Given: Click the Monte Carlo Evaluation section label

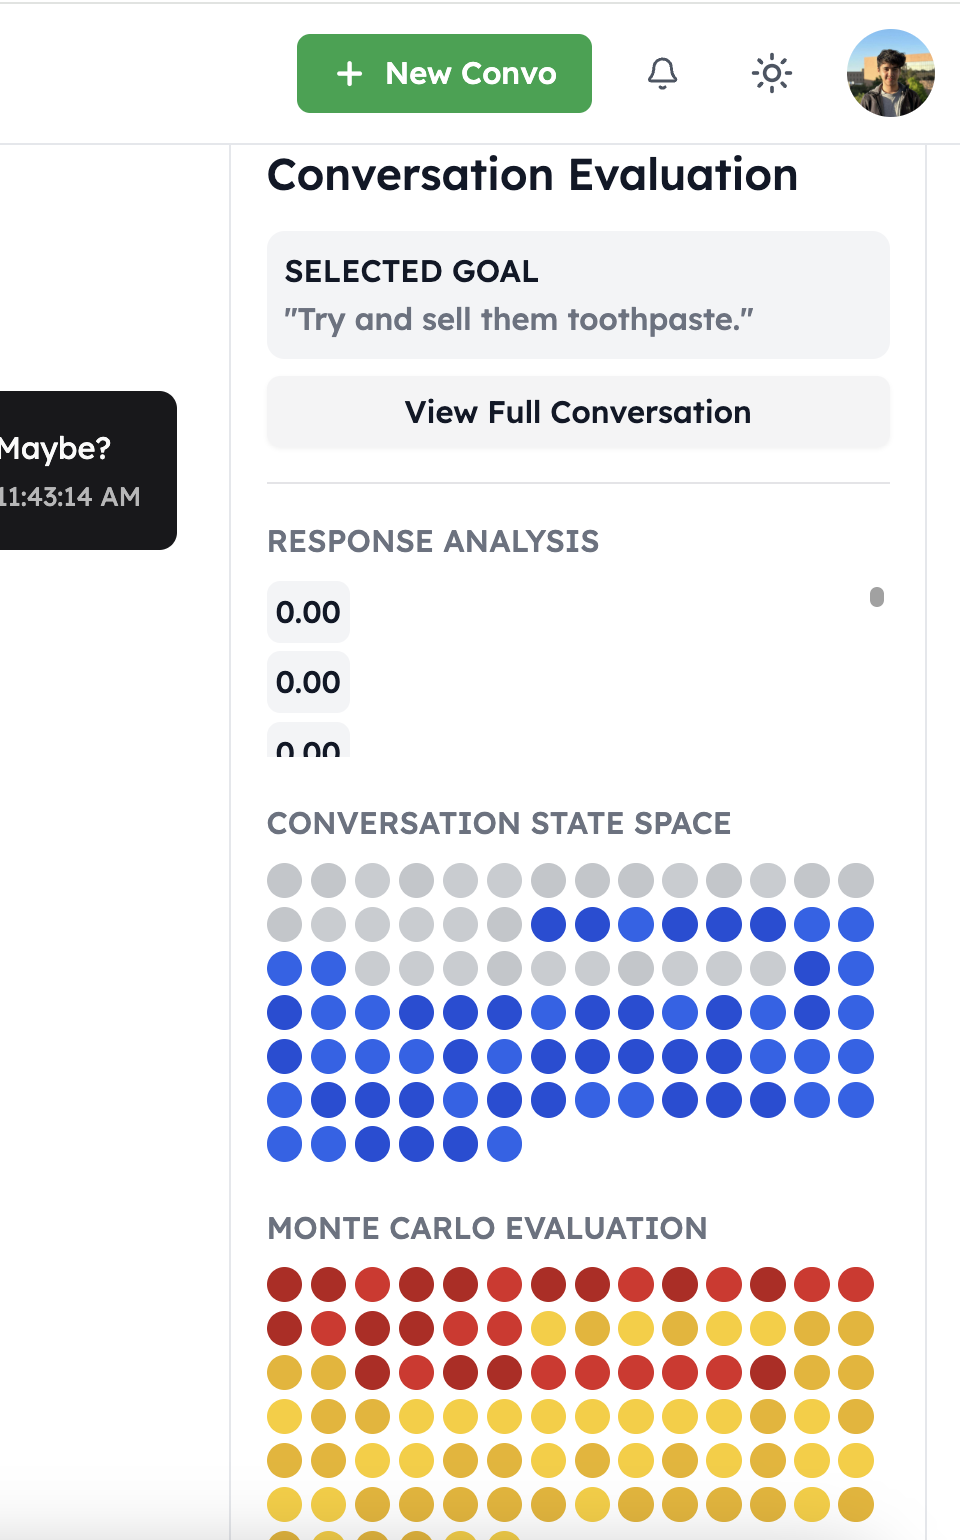Looking at the screenshot, I should (x=487, y=1228).
